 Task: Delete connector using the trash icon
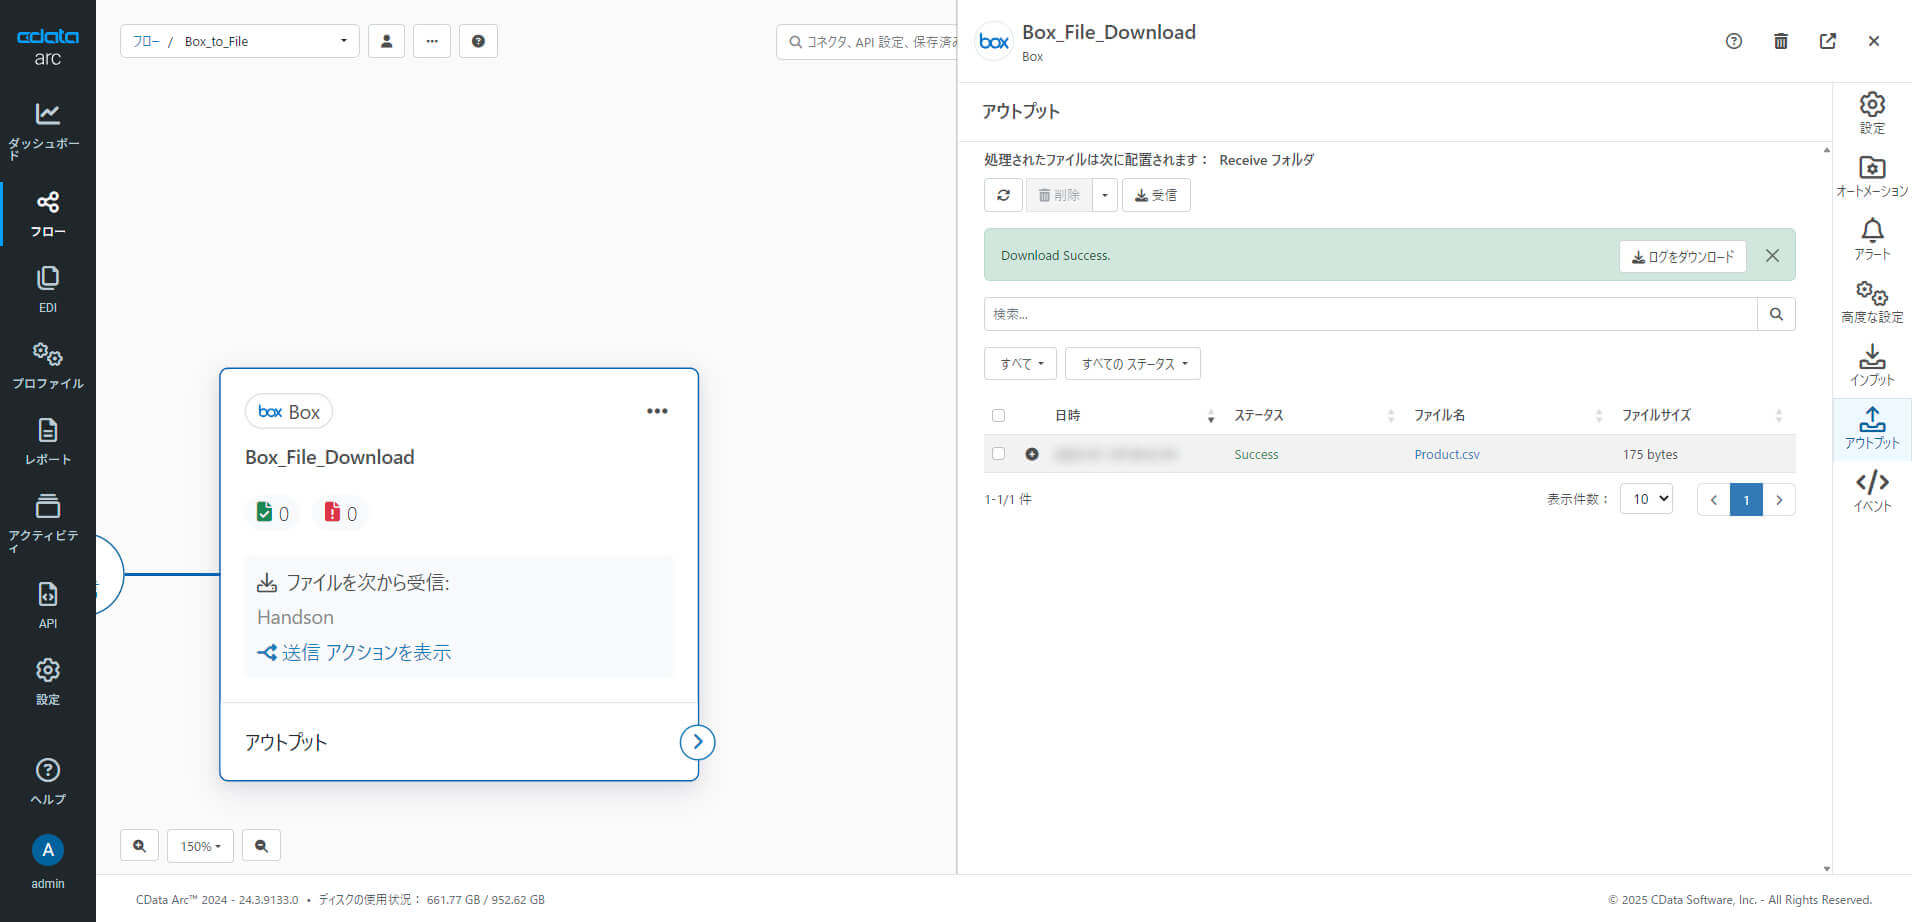1780,41
